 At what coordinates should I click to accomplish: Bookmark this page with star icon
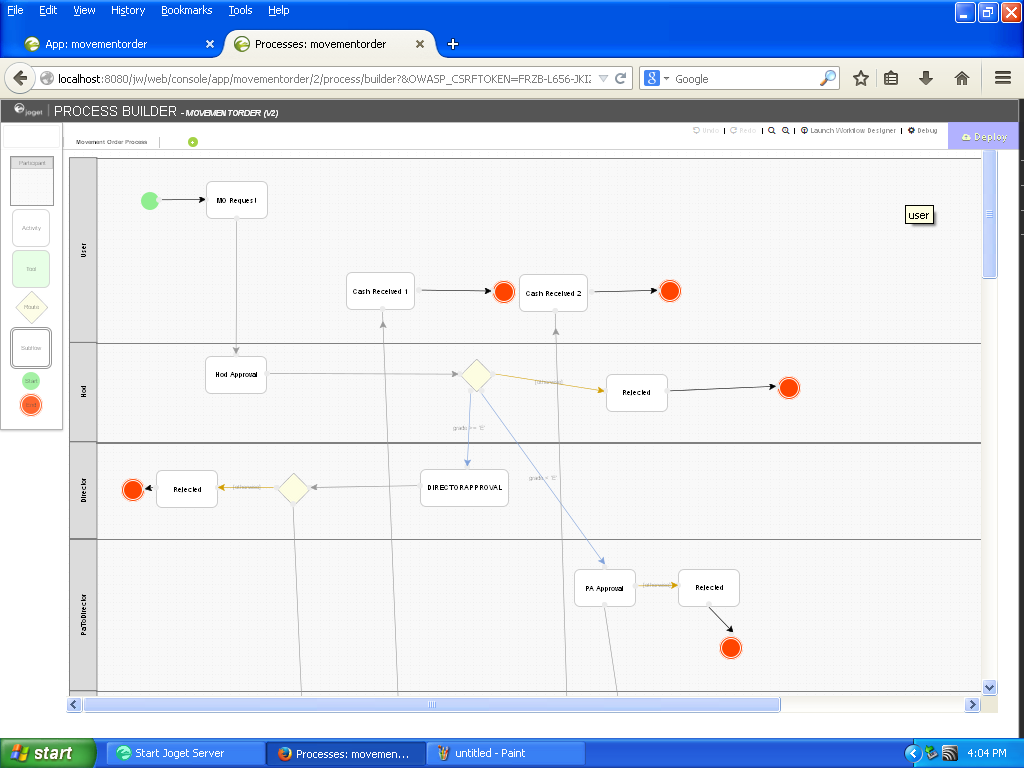point(861,78)
